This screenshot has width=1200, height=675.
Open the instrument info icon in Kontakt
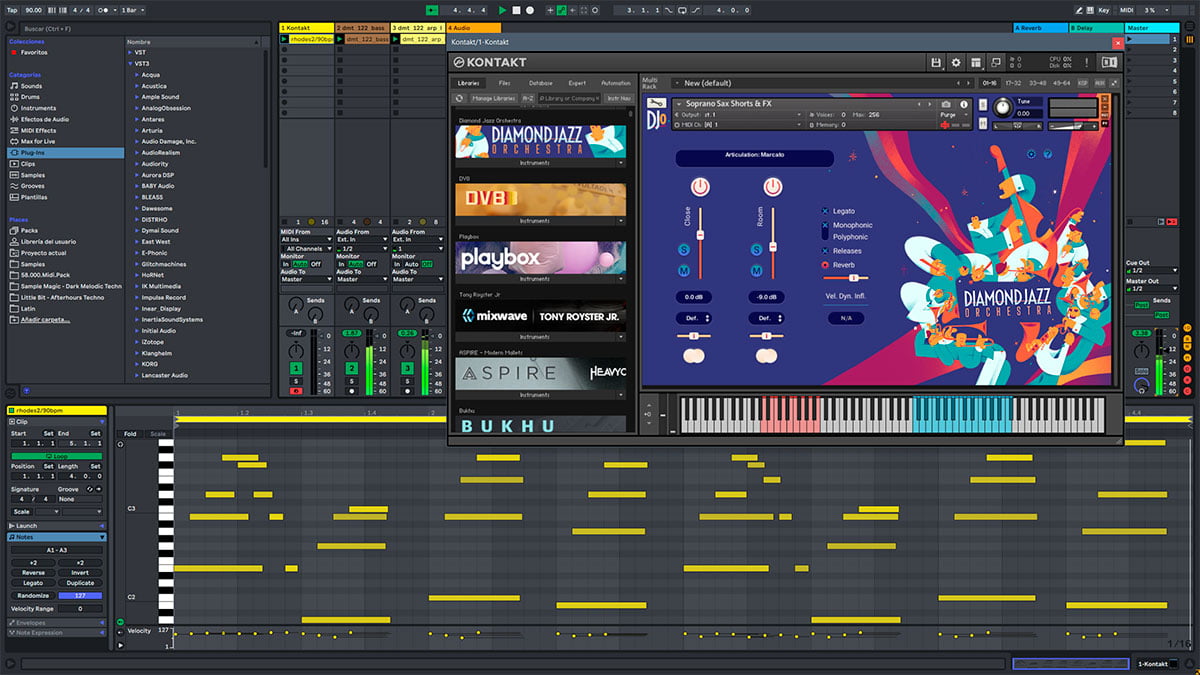965,104
